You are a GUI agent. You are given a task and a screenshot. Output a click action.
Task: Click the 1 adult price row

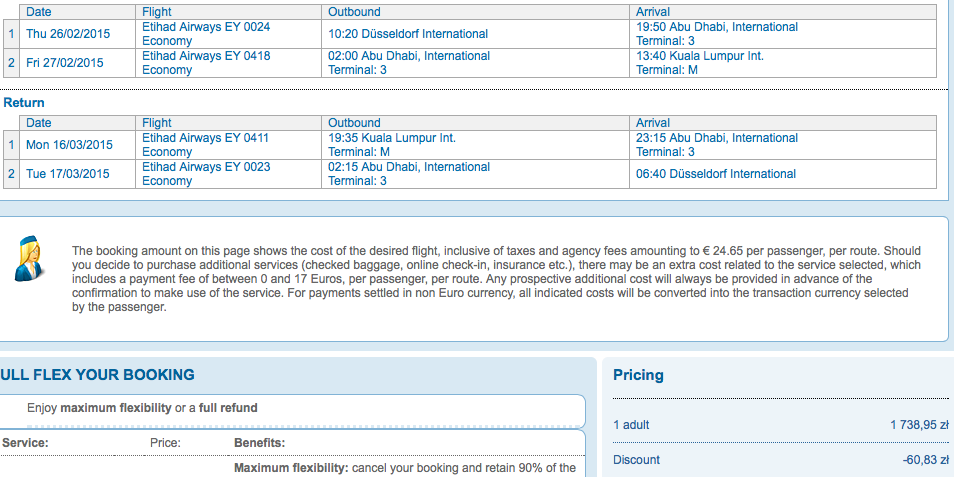pyautogui.click(x=781, y=425)
